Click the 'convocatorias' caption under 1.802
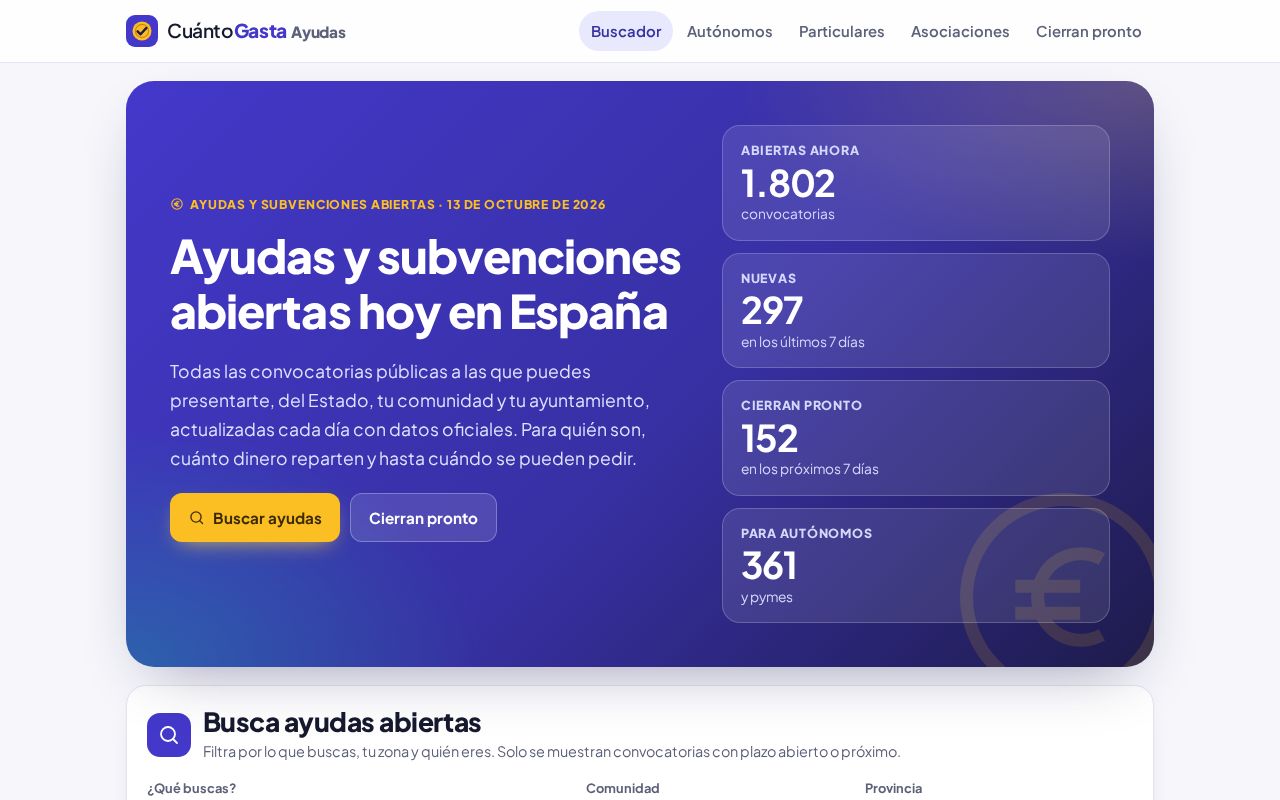The height and width of the screenshot is (800, 1280). click(788, 214)
